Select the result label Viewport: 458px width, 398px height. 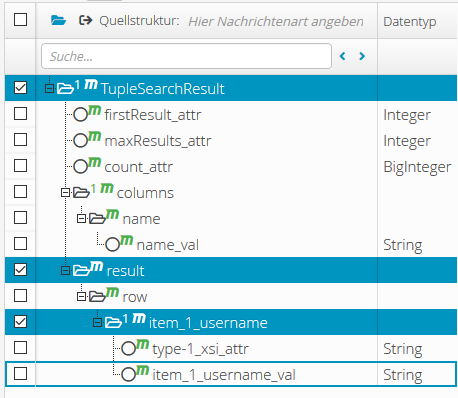tap(125, 271)
